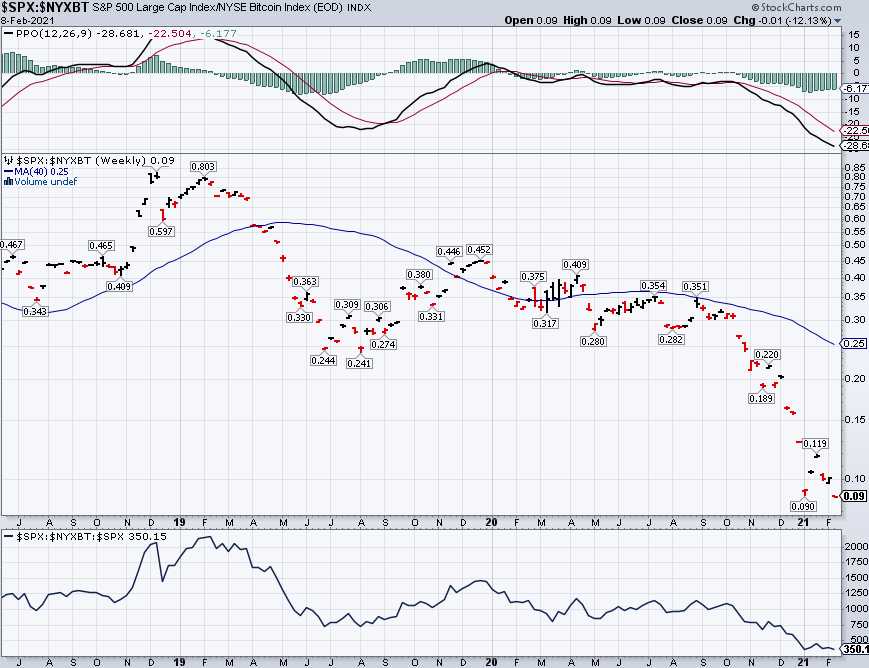The image size is (869, 668).
Task: Click the MA(40) blue line legend icon
Action: [x=8, y=171]
